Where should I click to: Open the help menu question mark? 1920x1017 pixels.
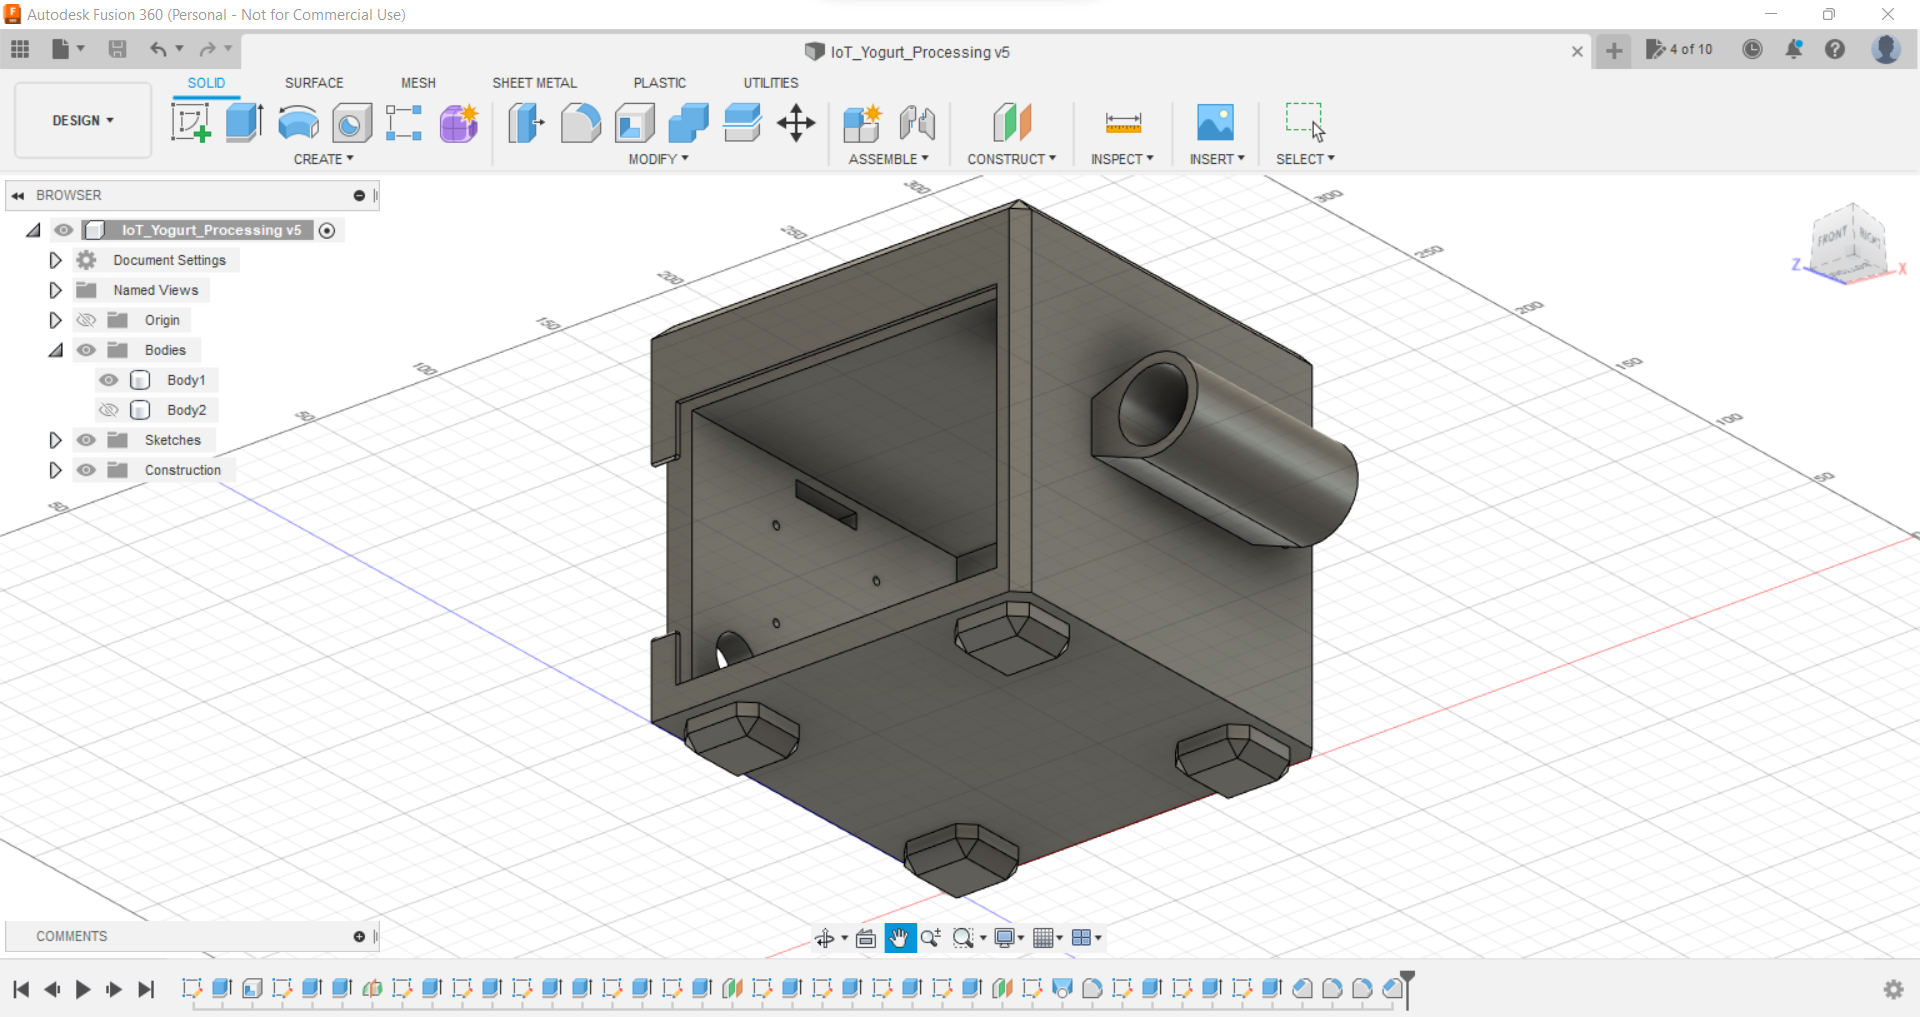[1836, 50]
